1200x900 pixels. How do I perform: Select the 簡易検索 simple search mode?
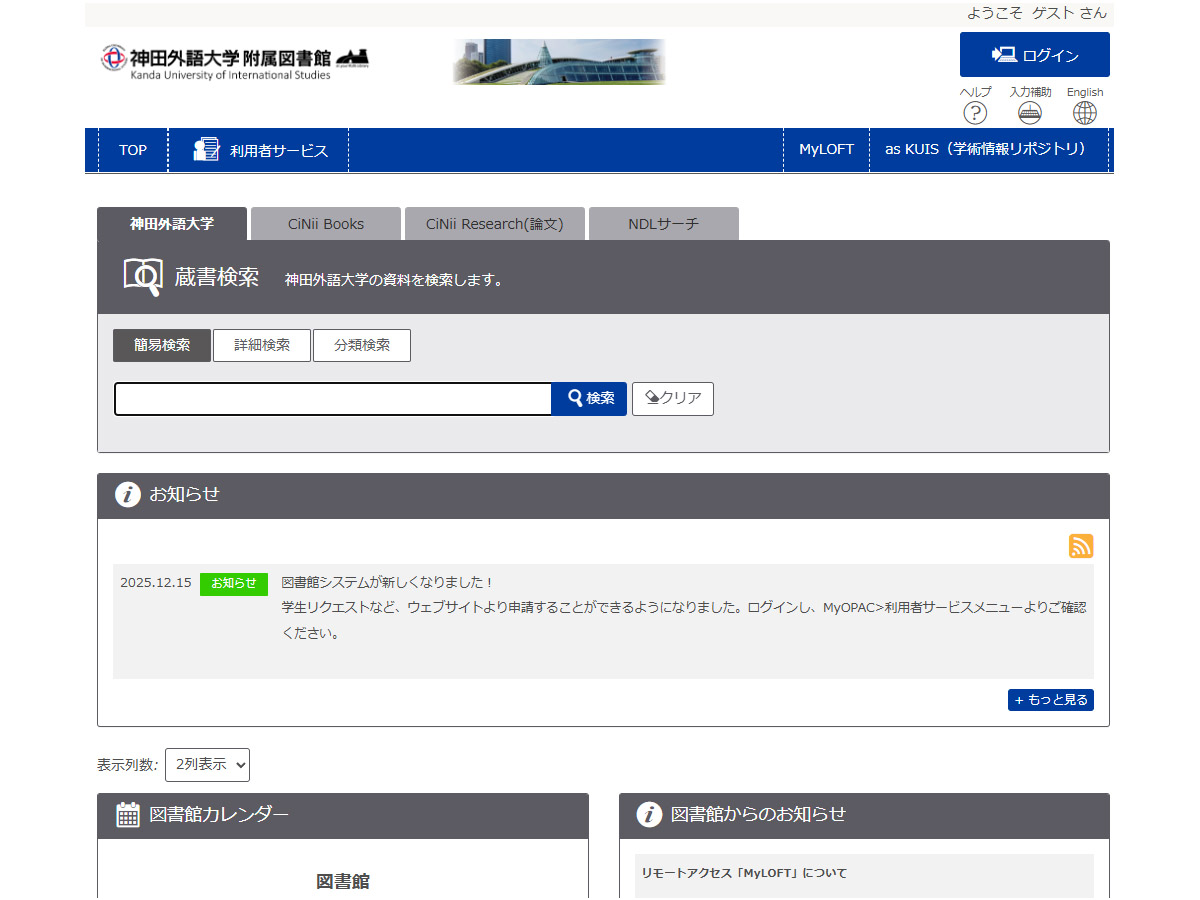click(161, 345)
